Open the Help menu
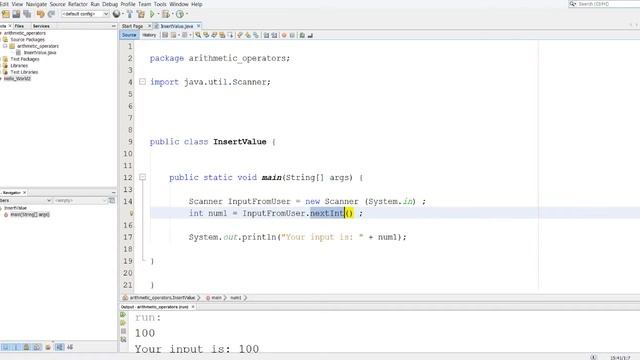 197,4
